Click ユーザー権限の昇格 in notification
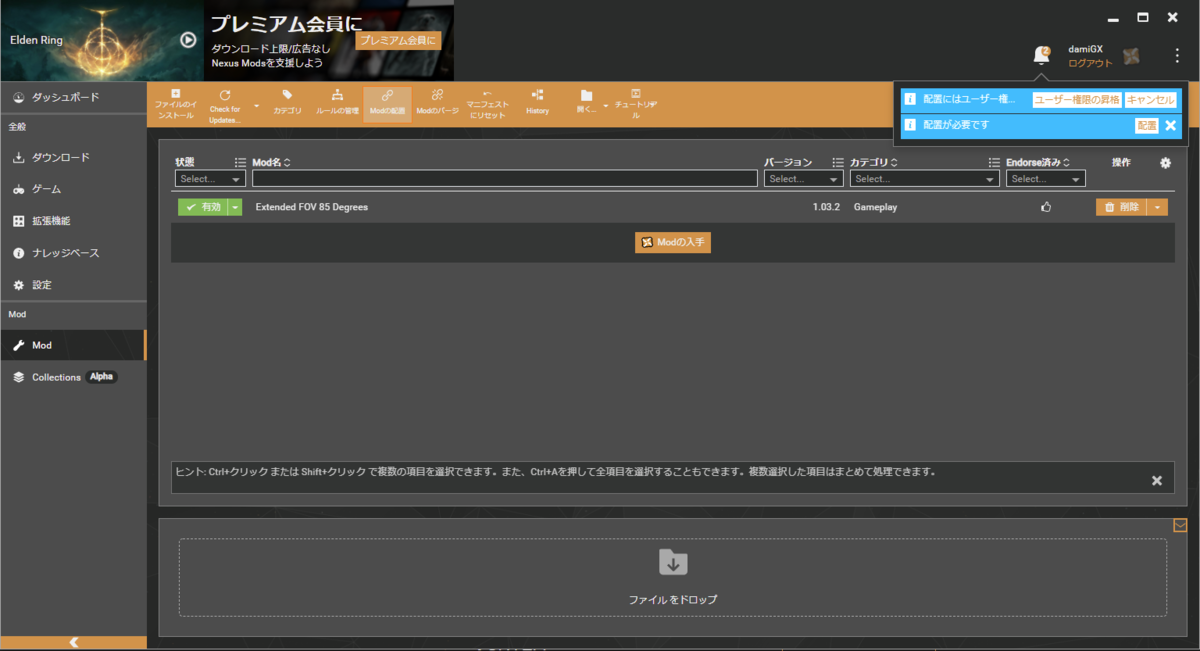The height and width of the screenshot is (651, 1200). point(1076,100)
